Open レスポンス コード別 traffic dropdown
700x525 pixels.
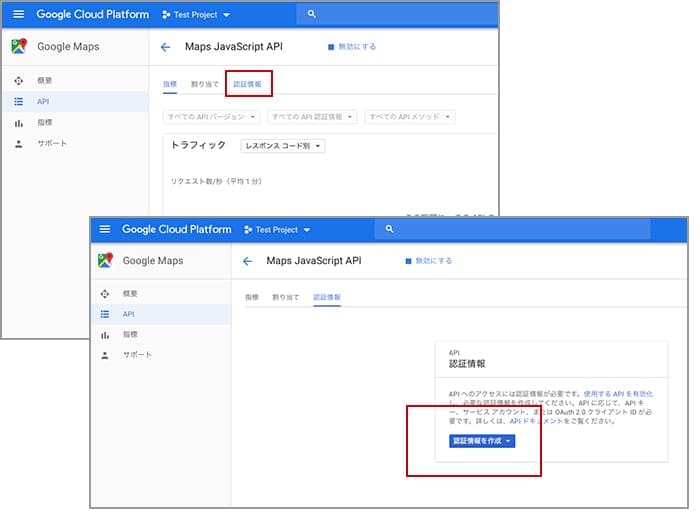click(x=283, y=146)
